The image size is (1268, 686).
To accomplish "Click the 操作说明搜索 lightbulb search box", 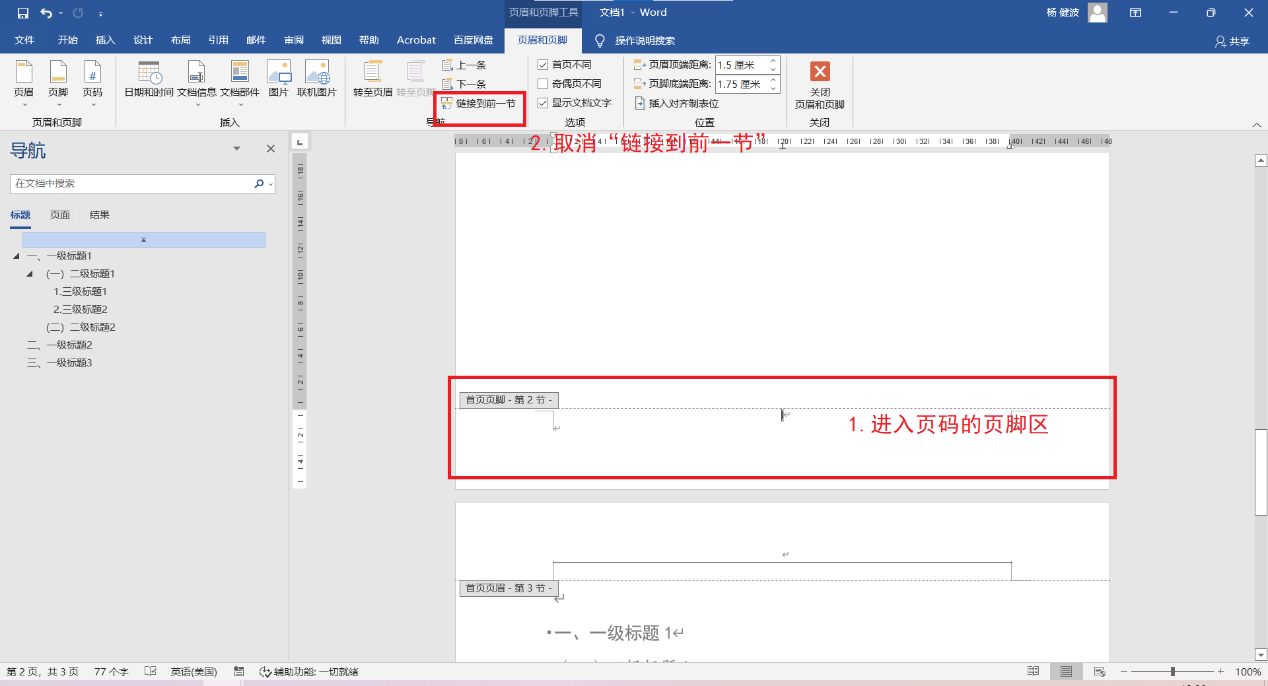I will pyautogui.click(x=635, y=41).
